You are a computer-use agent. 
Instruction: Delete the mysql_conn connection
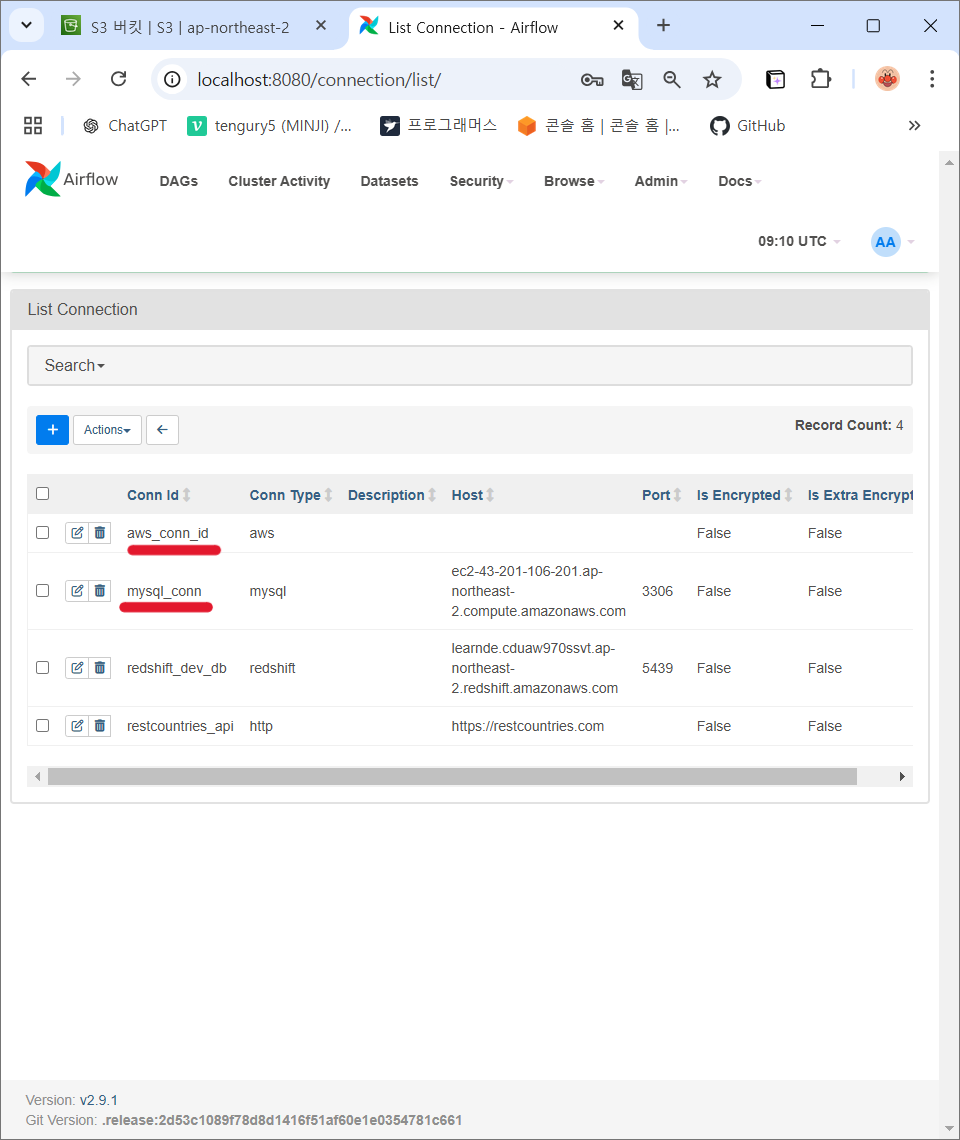pyautogui.click(x=99, y=590)
